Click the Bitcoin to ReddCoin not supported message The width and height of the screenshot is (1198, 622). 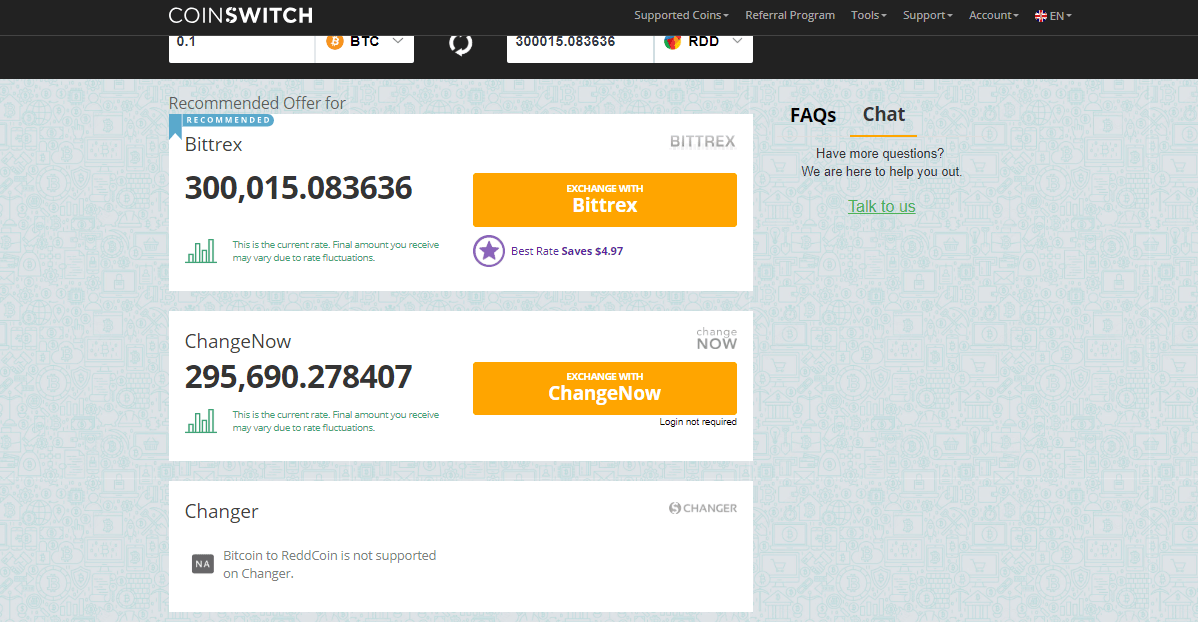tap(329, 565)
